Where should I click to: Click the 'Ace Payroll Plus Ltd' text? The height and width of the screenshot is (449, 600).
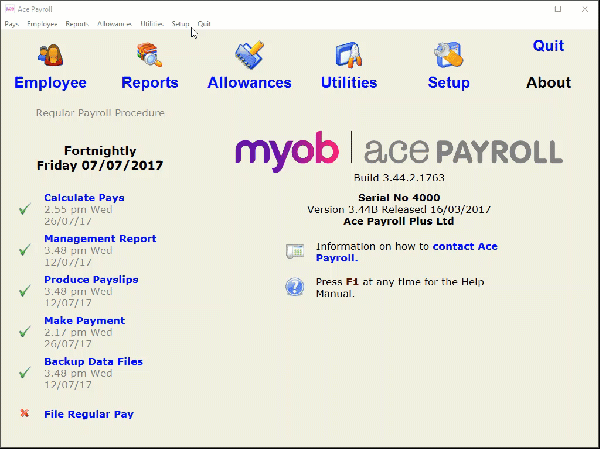[398, 221]
